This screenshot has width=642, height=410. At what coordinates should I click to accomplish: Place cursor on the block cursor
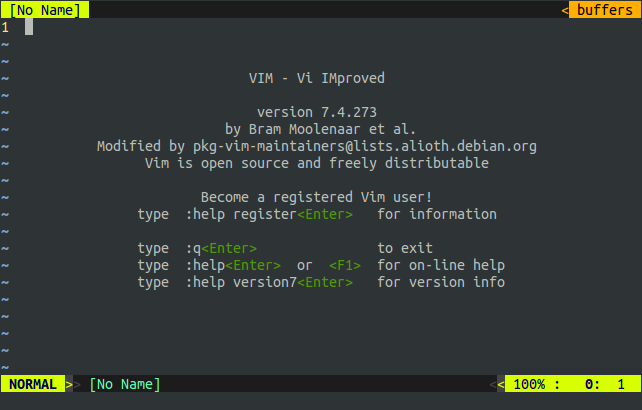pos(29,27)
